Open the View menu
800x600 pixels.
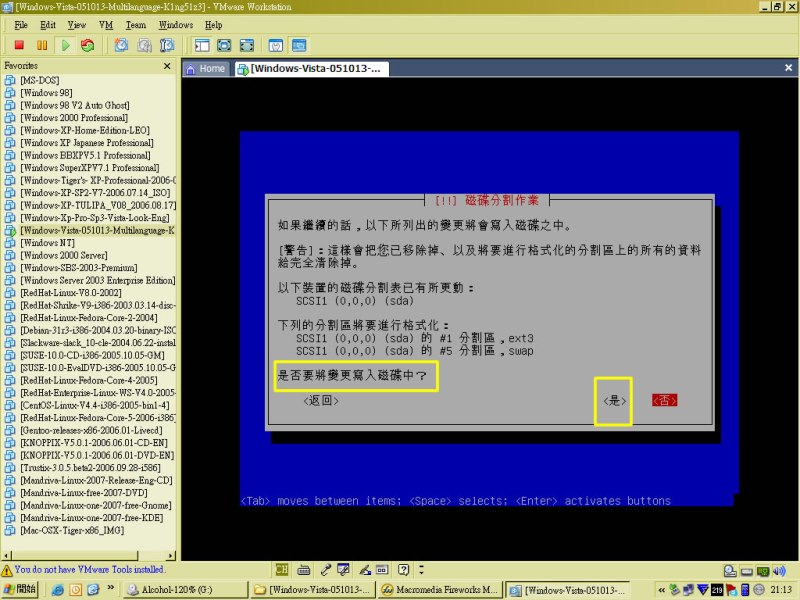77,25
